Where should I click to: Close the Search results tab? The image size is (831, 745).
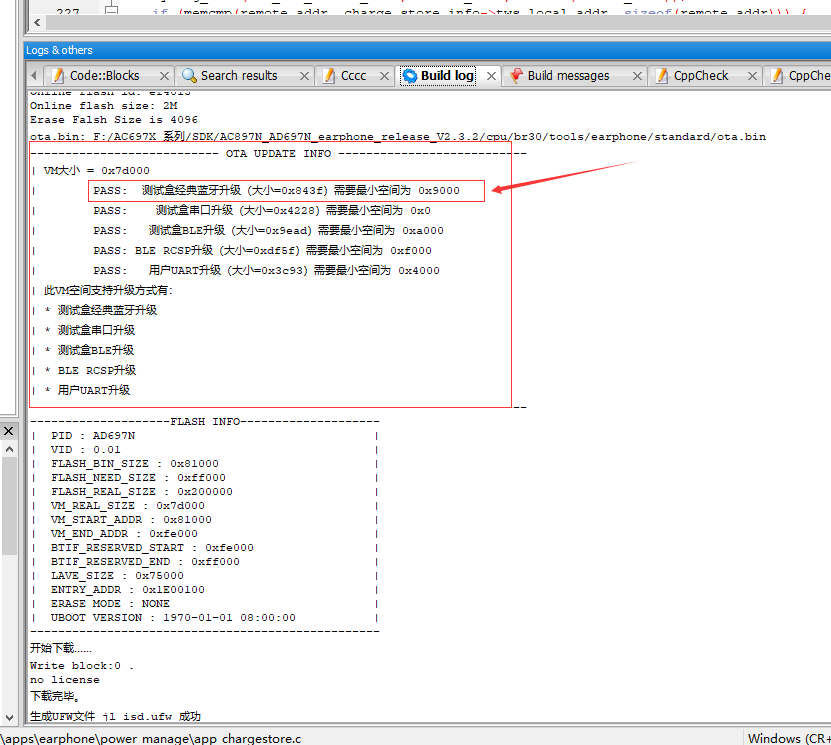[304, 76]
